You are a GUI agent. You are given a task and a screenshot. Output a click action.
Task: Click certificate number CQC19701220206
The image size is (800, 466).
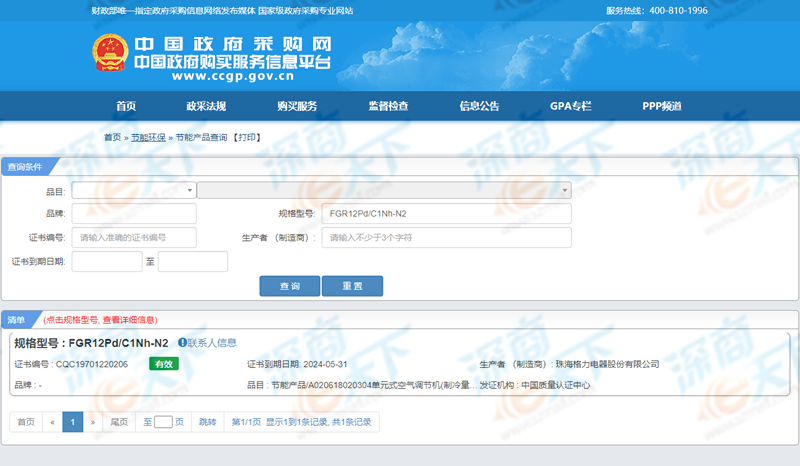point(92,364)
